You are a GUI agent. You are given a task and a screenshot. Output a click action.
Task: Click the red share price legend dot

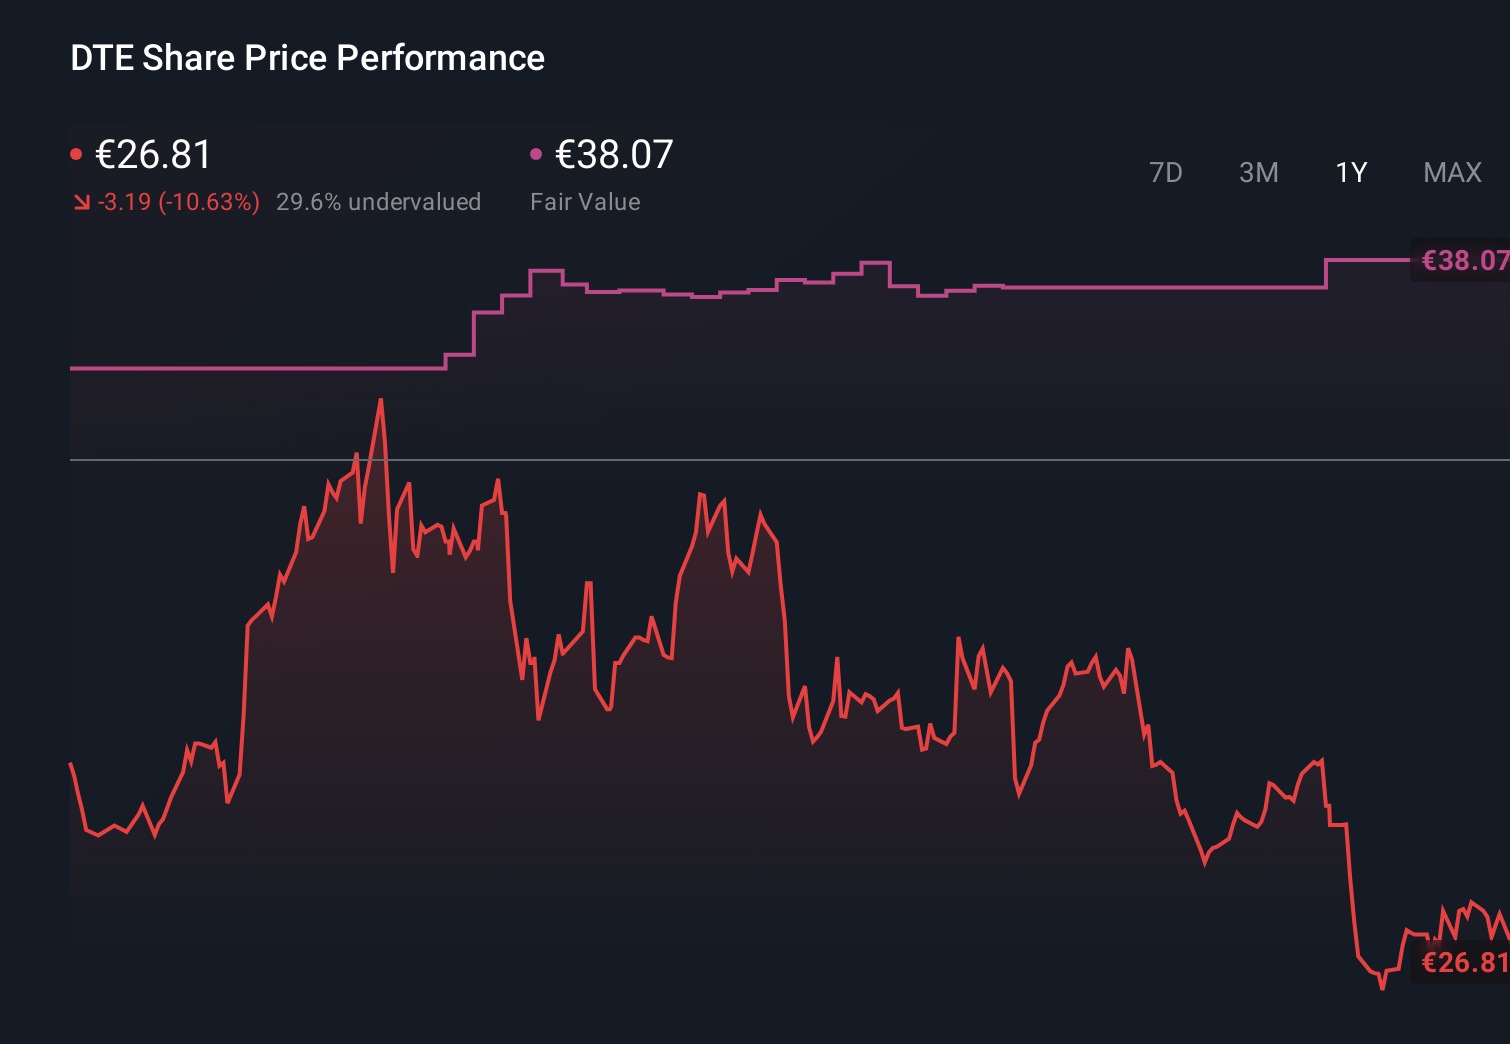coord(76,153)
